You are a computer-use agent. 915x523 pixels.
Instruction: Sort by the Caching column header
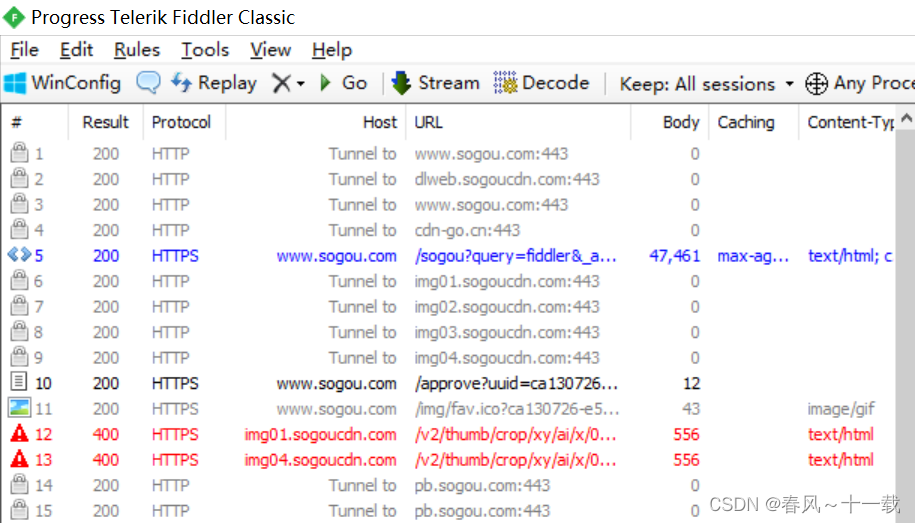pyautogui.click(x=753, y=122)
